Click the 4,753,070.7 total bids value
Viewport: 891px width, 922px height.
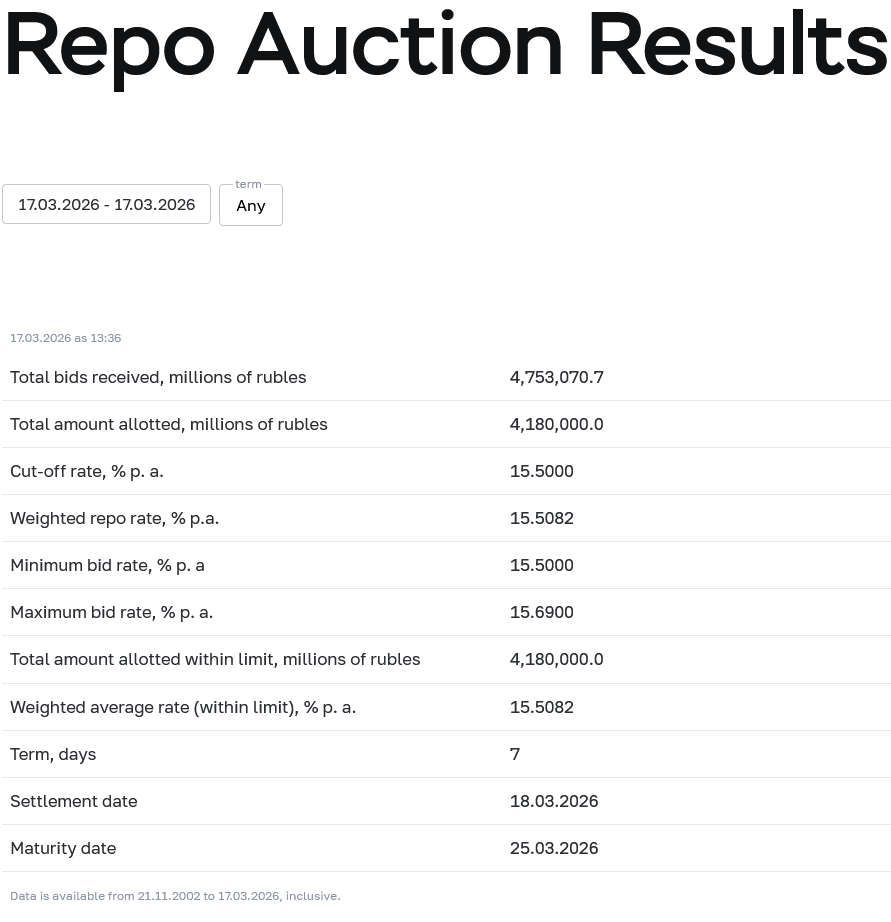point(556,377)
